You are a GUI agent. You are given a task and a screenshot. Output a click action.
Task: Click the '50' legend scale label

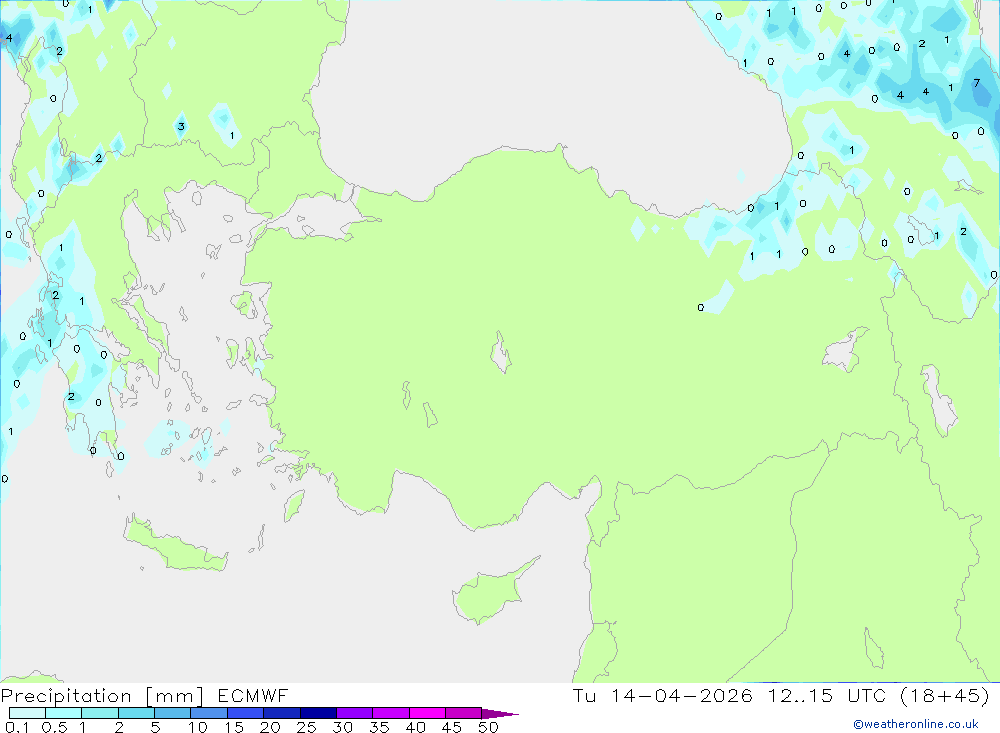(x=489, y=727)
